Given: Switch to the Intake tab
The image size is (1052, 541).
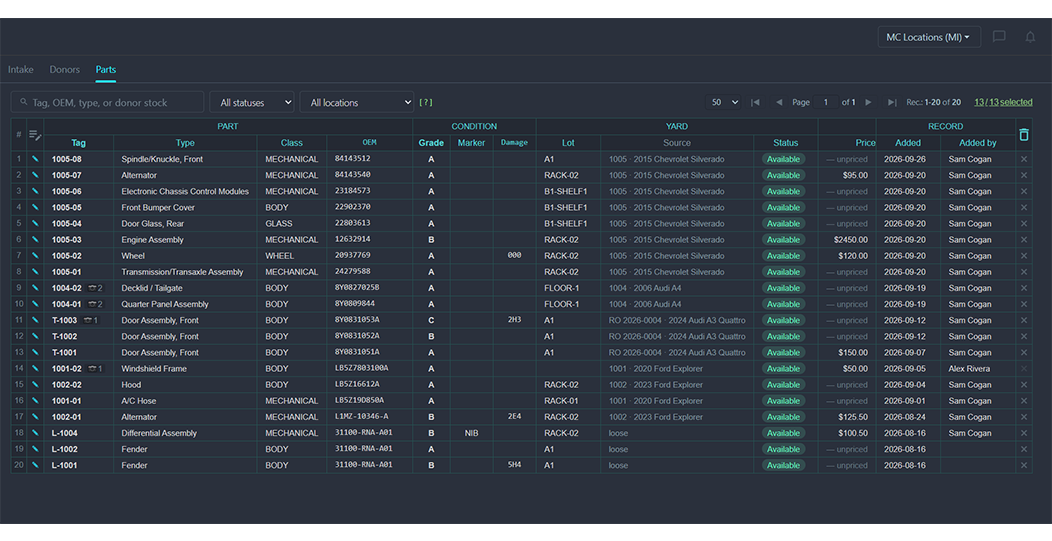Looking at the screenshot, I should tap(20, 69).
